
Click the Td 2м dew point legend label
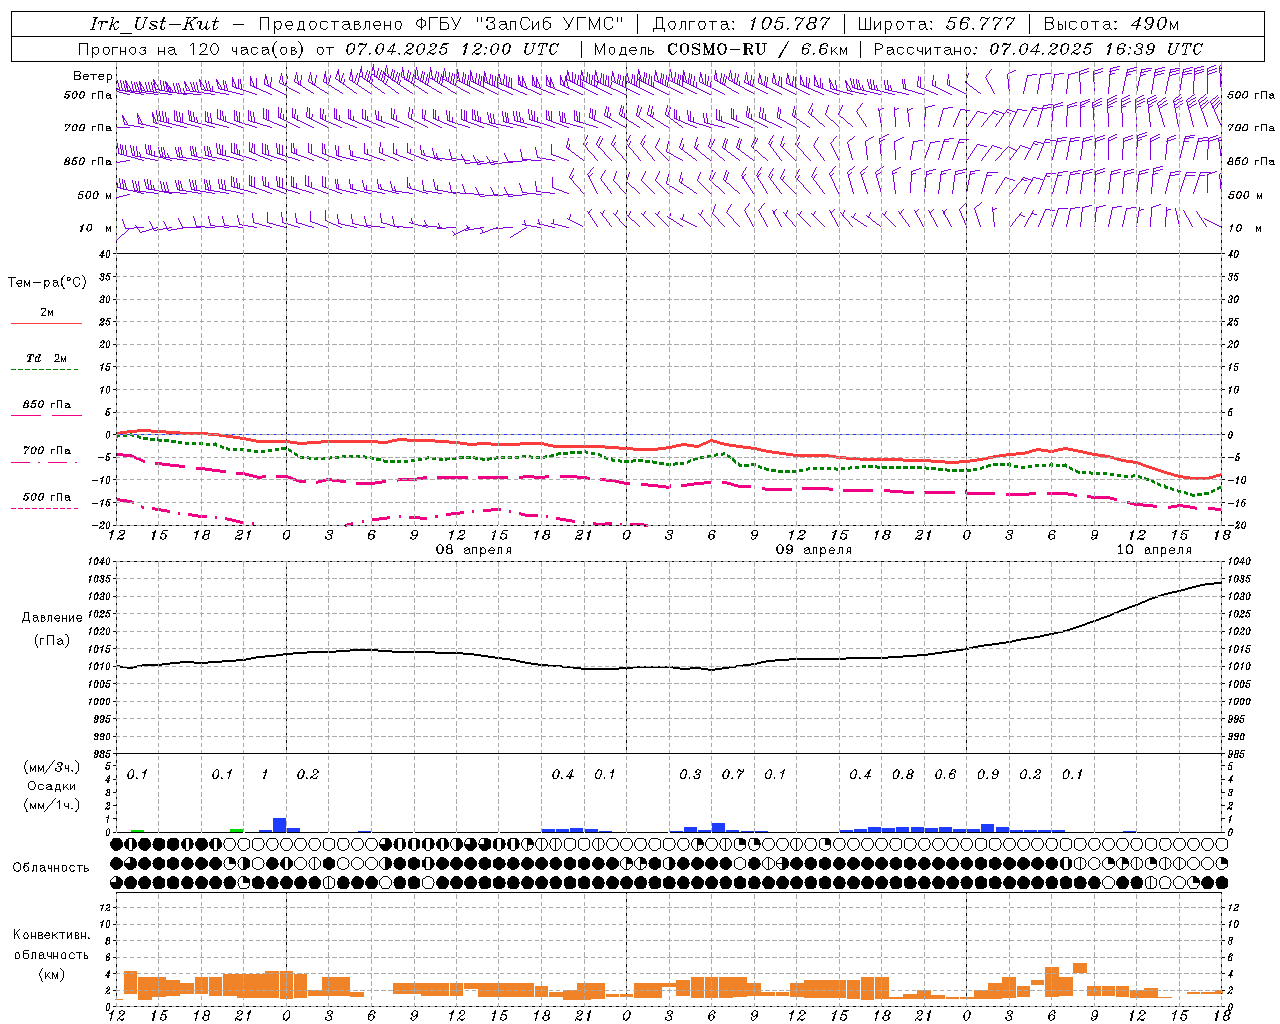[46, 358]
